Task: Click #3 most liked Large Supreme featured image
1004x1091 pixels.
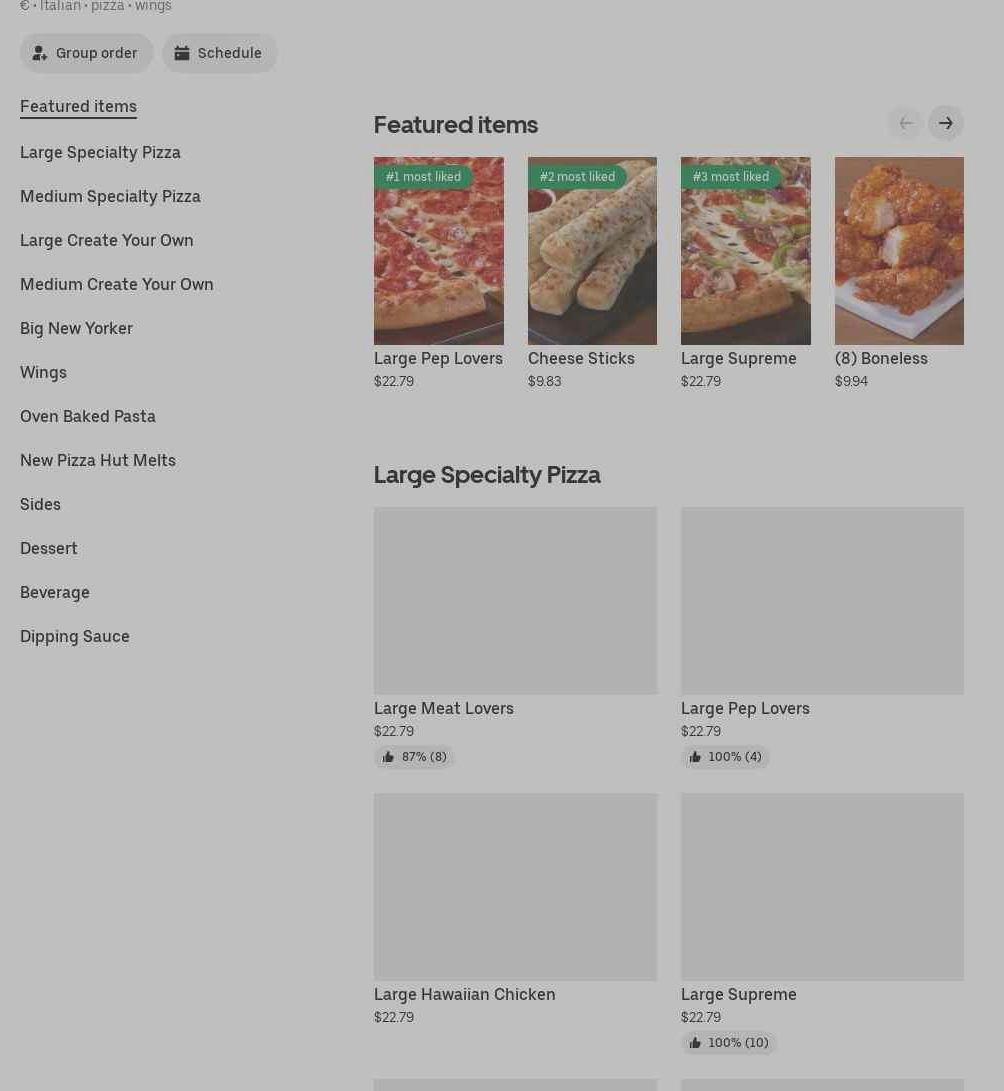Action: [x=745, y=251]
